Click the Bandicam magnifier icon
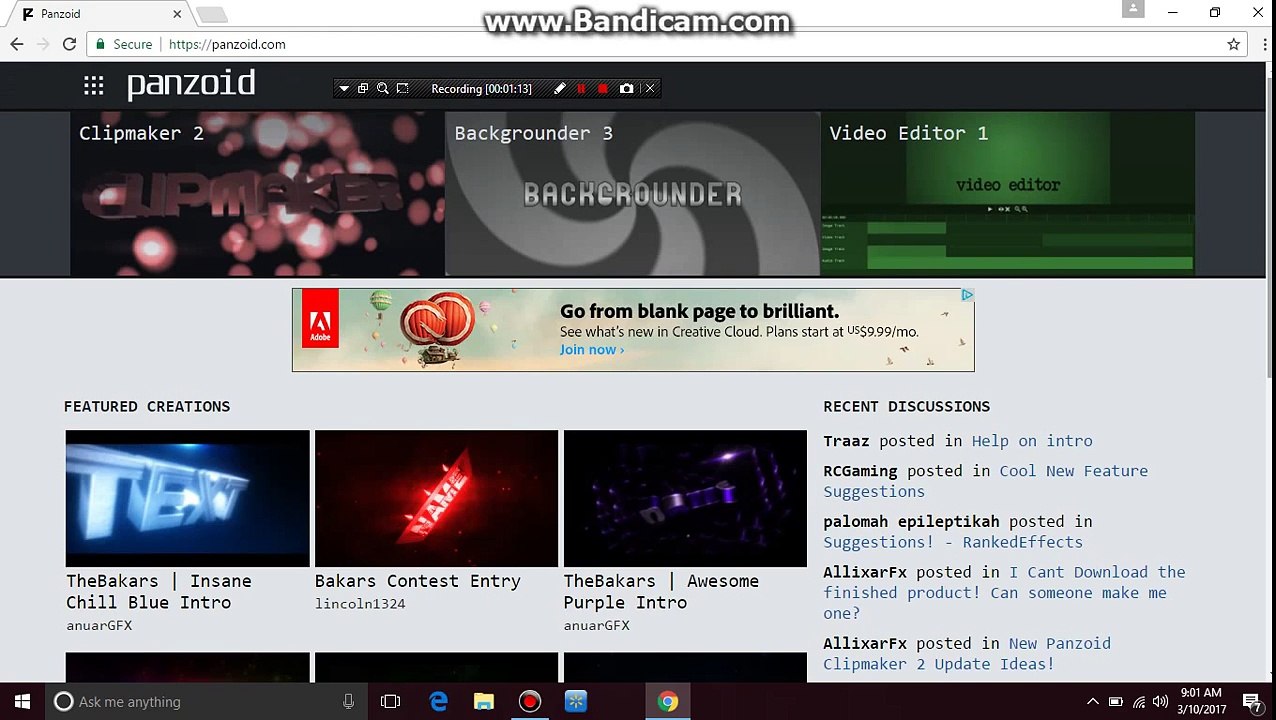This screenshot has width=1276, height=720. tap(382, 89)
